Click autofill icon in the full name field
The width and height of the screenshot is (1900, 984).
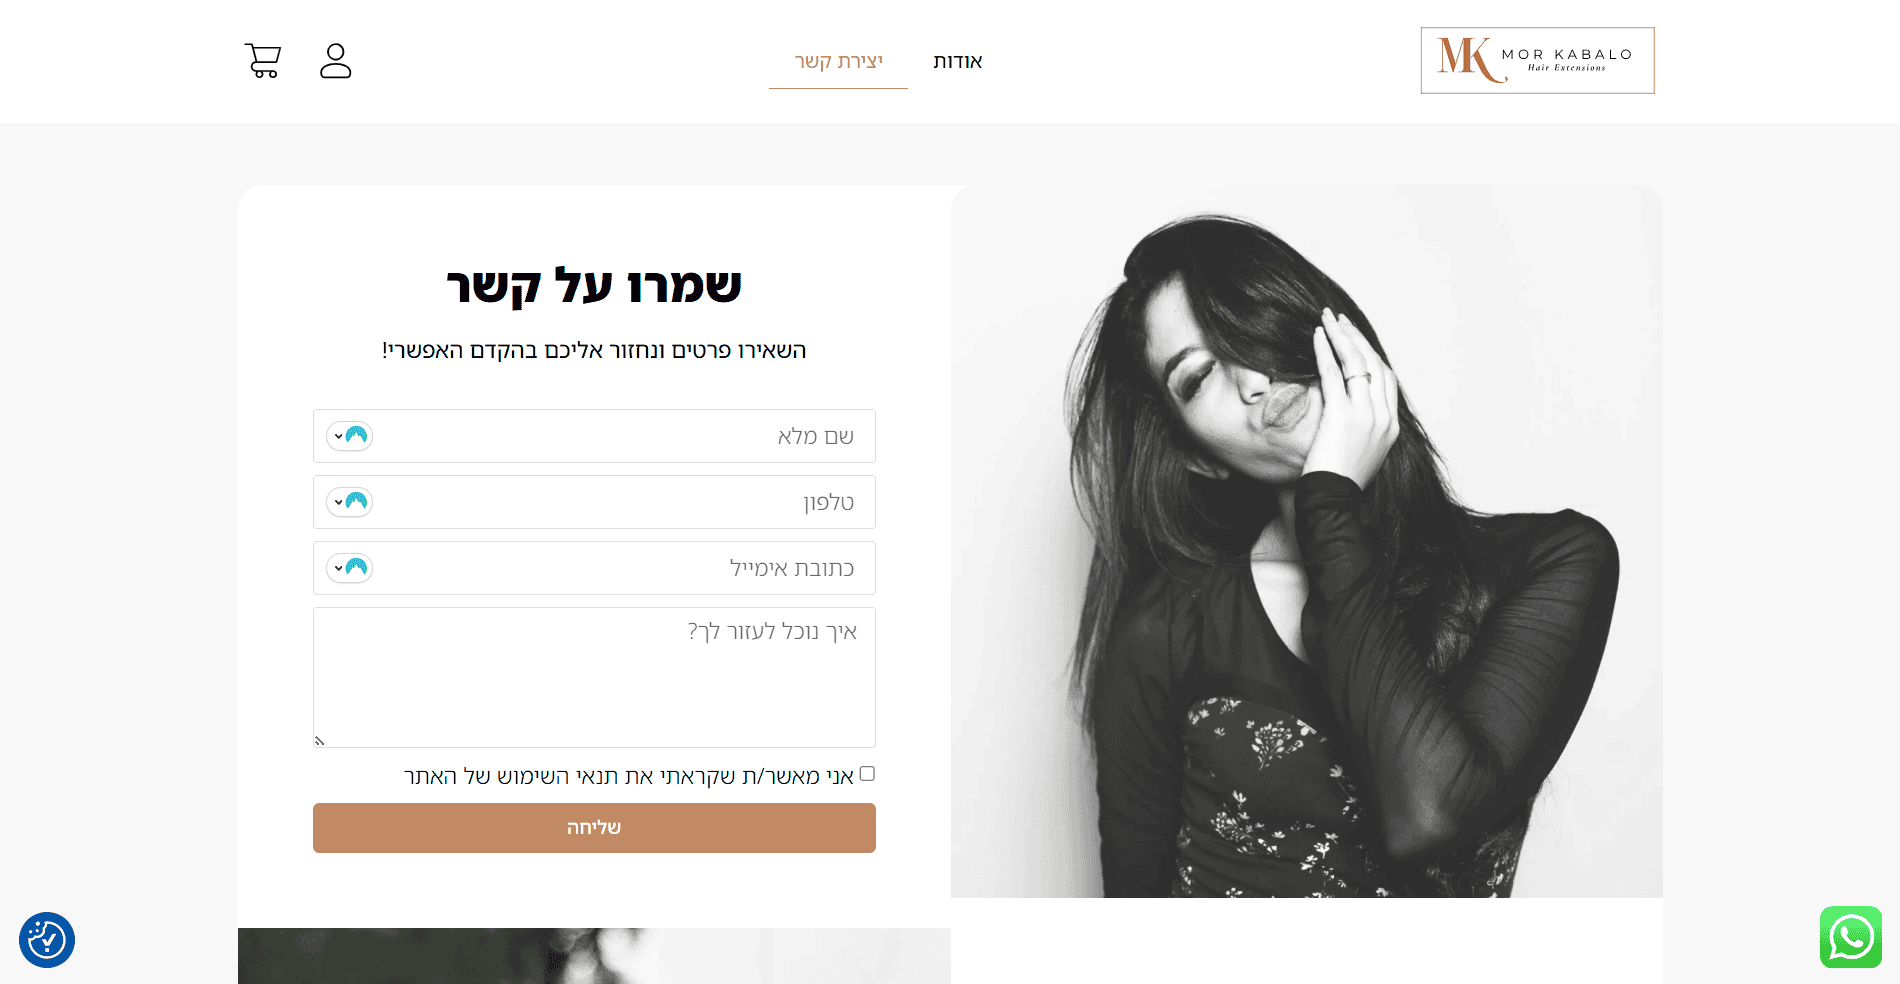[356, 436]
